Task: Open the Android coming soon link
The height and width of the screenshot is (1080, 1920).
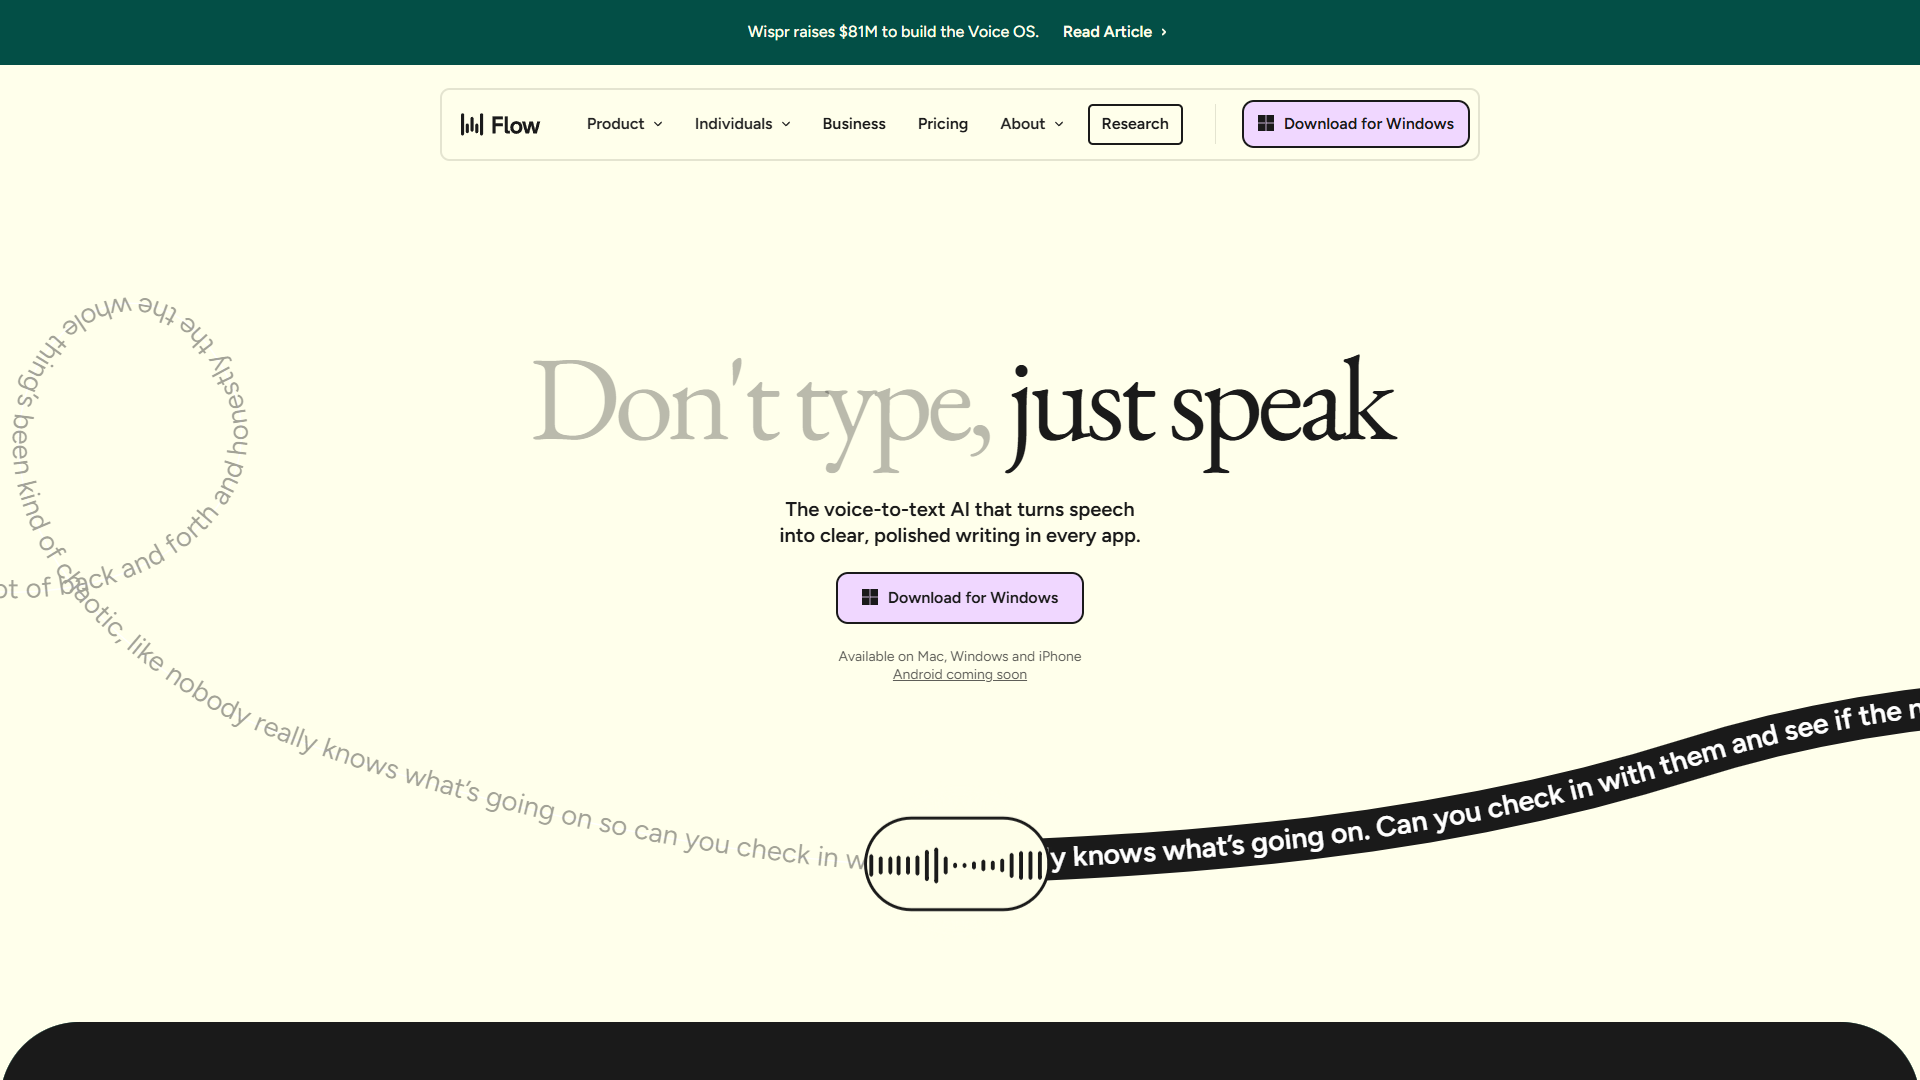Action: click(x=959, y=674)
